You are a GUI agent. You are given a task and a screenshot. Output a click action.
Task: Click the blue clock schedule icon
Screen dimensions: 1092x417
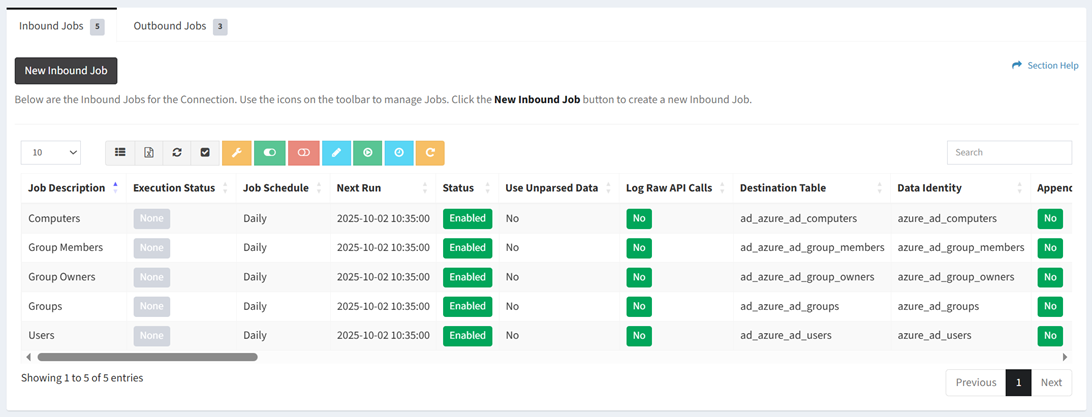[x=399, y=153]
